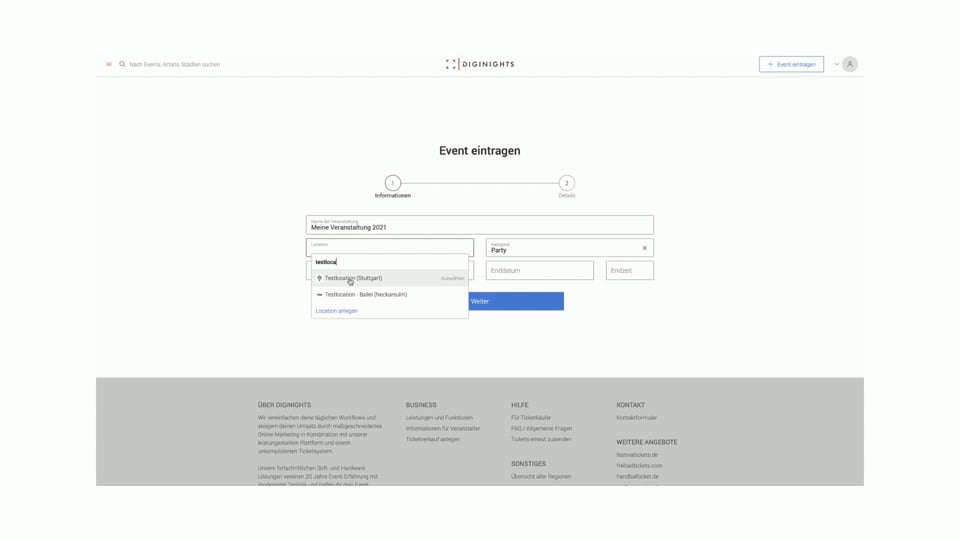Click the location search input 'testloca'
This screenshot has height=540, width=960.
click(x=389, y=262)
